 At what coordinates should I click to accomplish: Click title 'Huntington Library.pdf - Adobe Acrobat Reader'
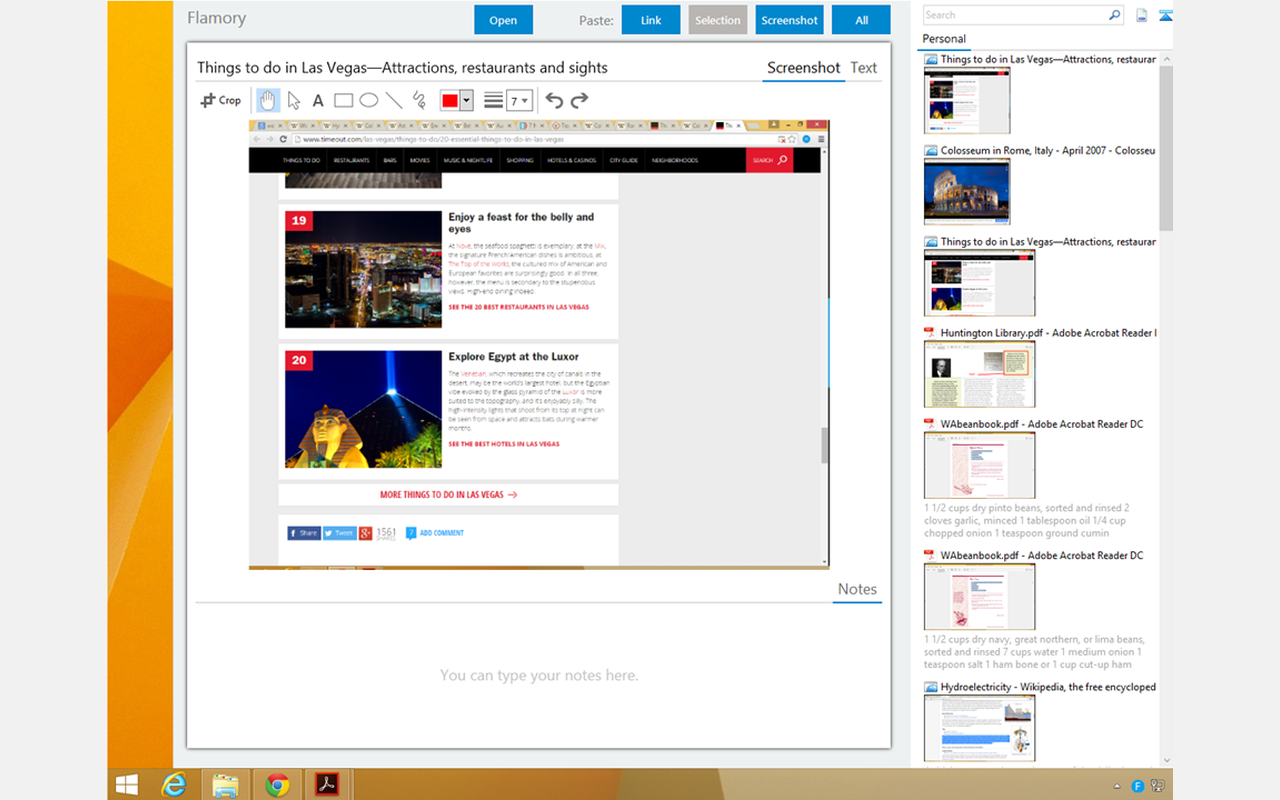(1048, 333)
